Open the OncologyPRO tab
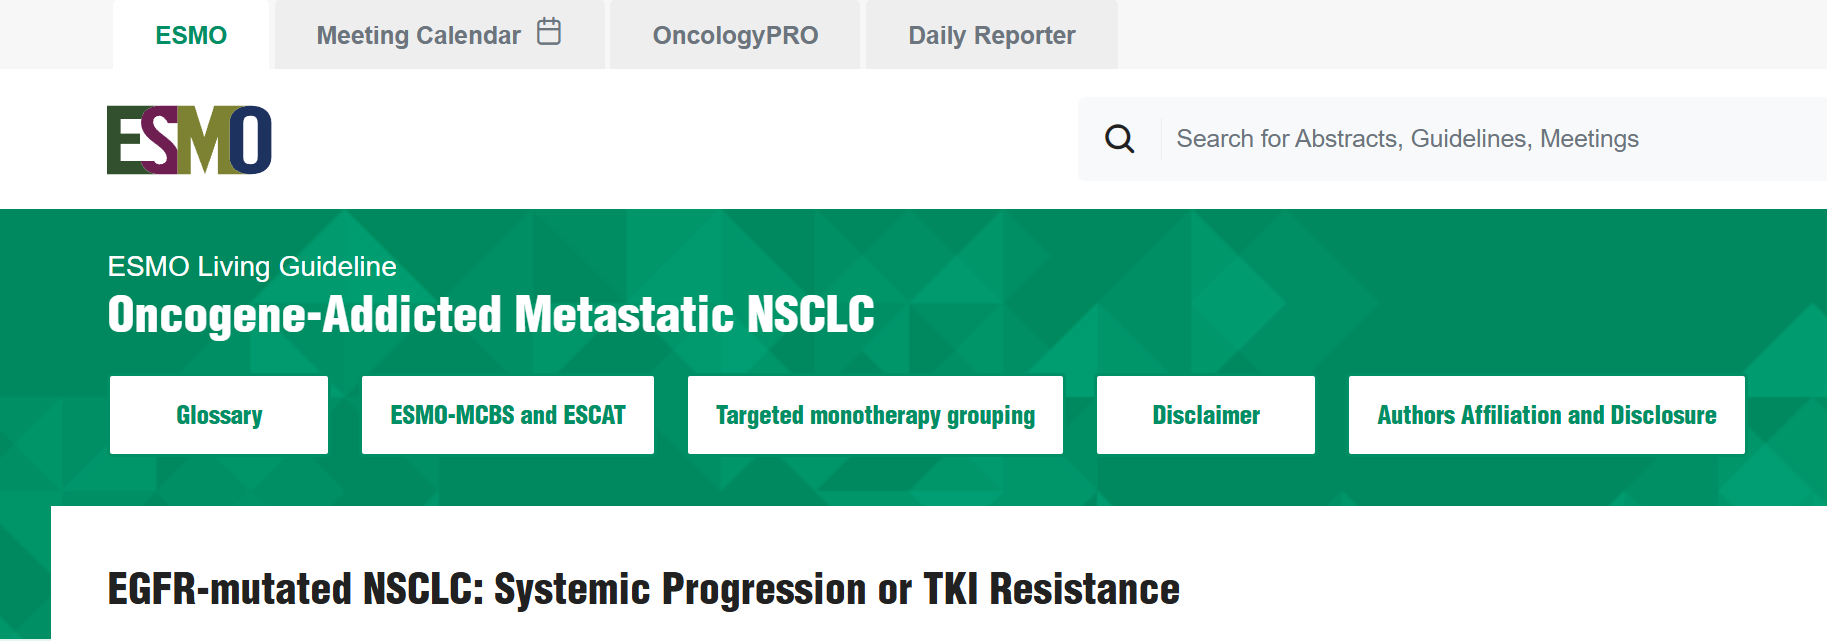Image resolution: width=1827 pixels, height=641 pixels. tap(735, 35)
